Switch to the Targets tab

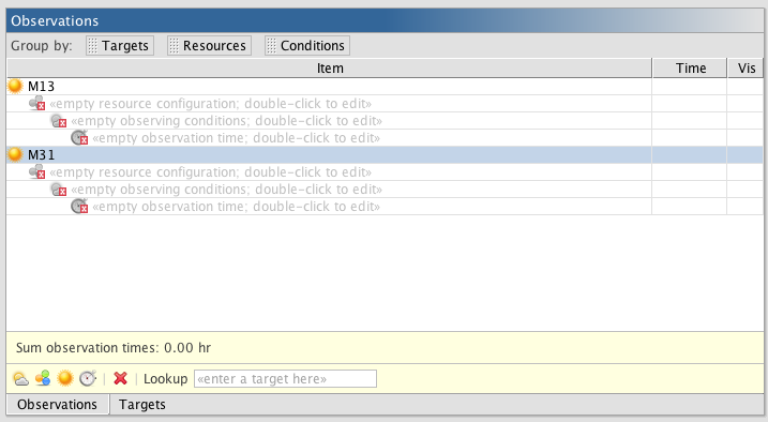[x=142, y=404]
